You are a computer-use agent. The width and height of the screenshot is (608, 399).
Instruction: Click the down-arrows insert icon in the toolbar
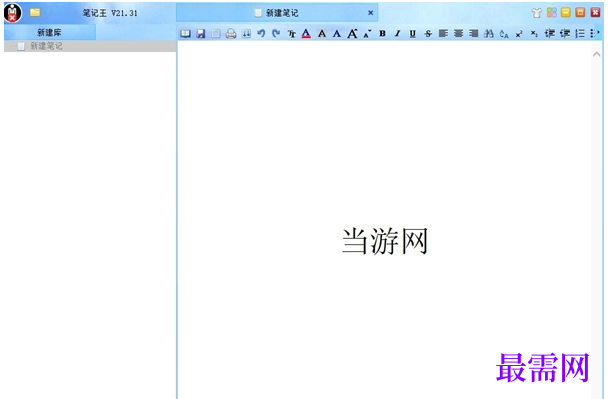pyautogui.click(x=246, y=34)
